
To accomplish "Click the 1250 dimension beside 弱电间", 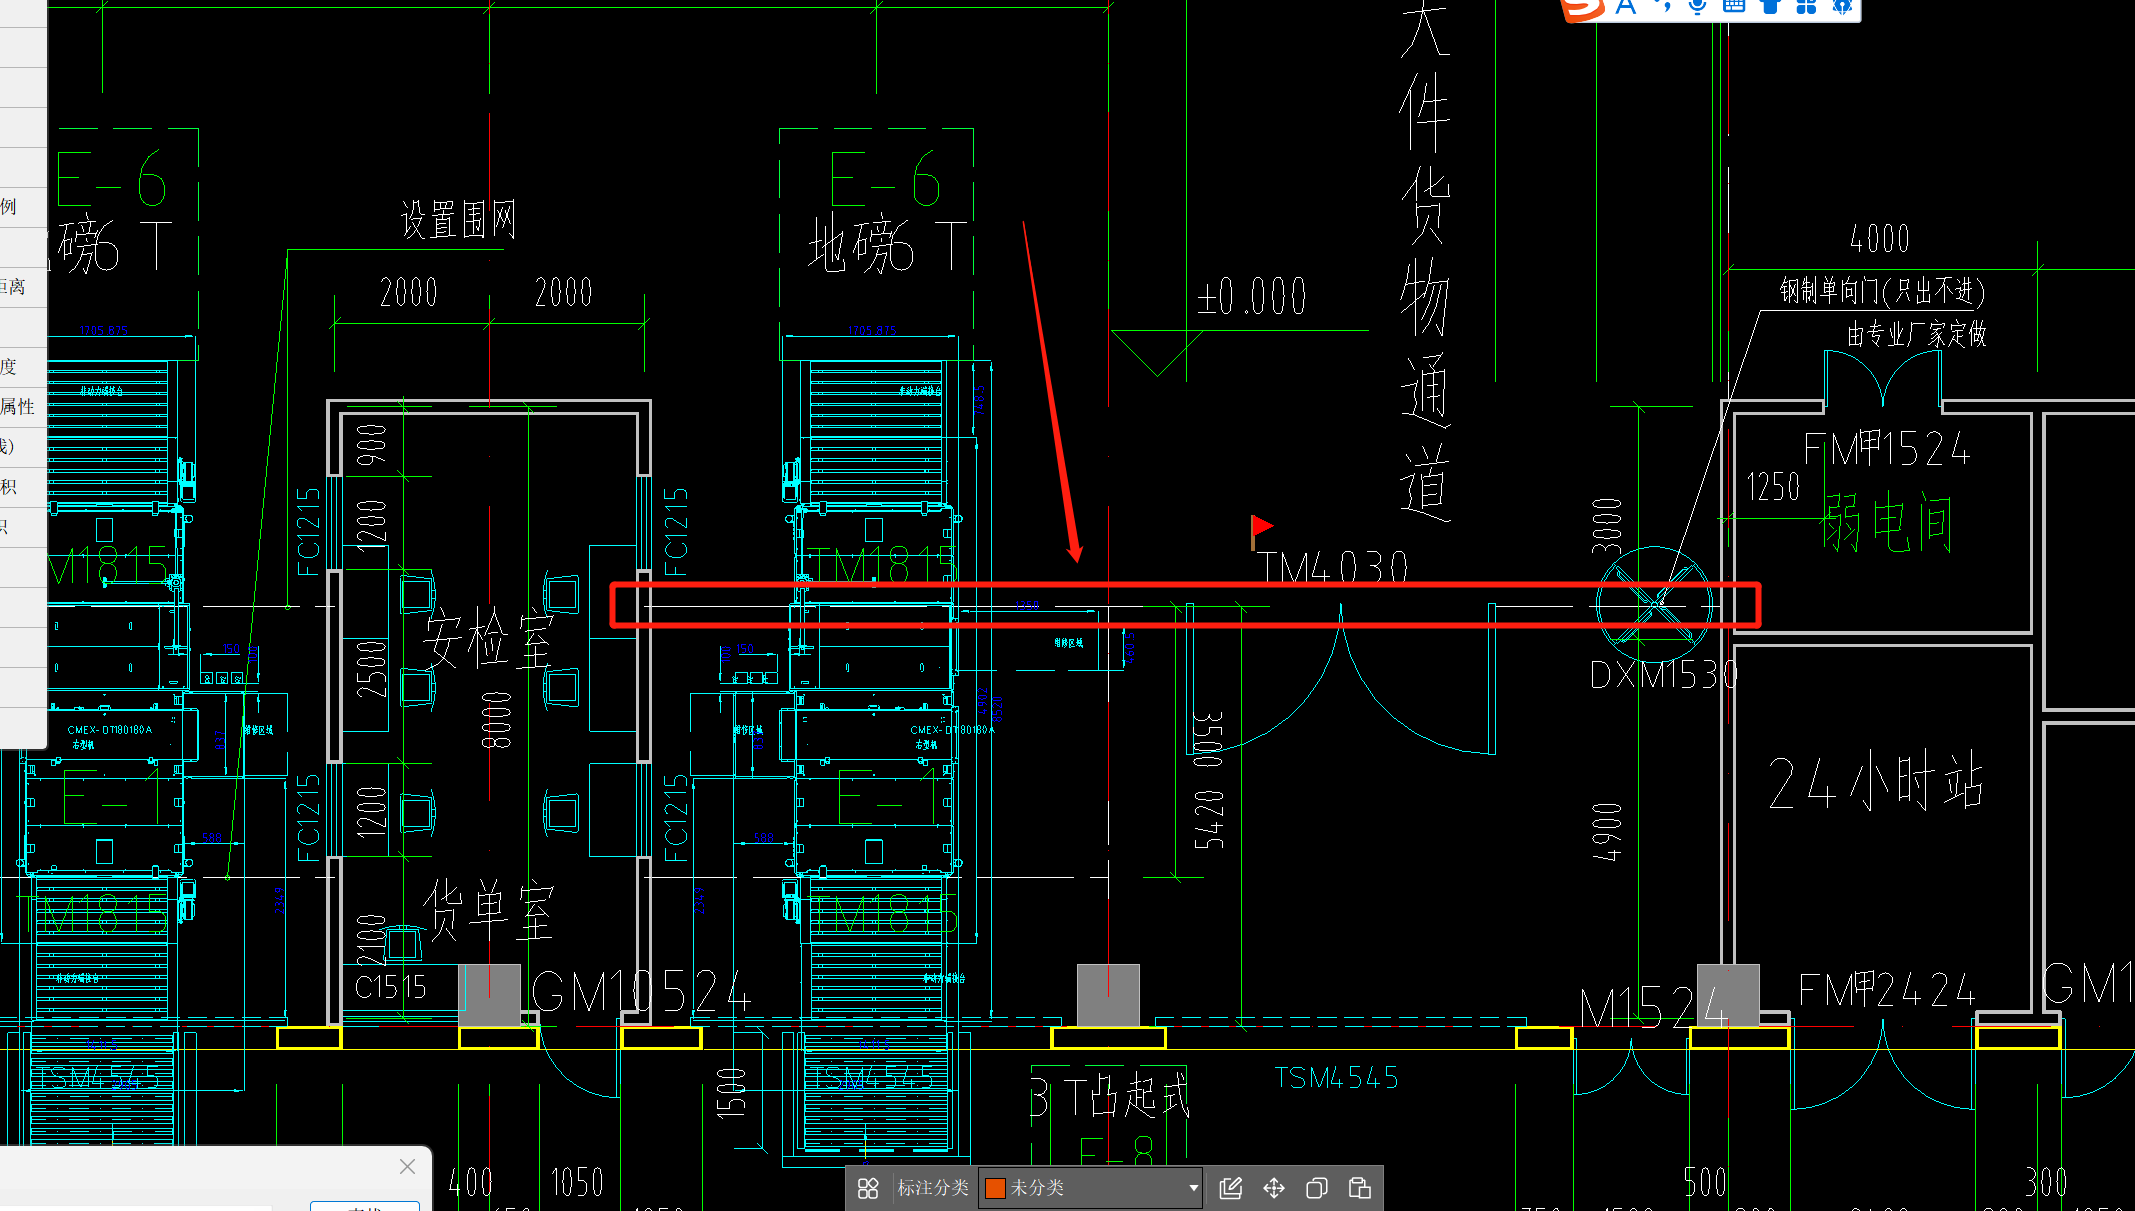I will [1773, 487].
